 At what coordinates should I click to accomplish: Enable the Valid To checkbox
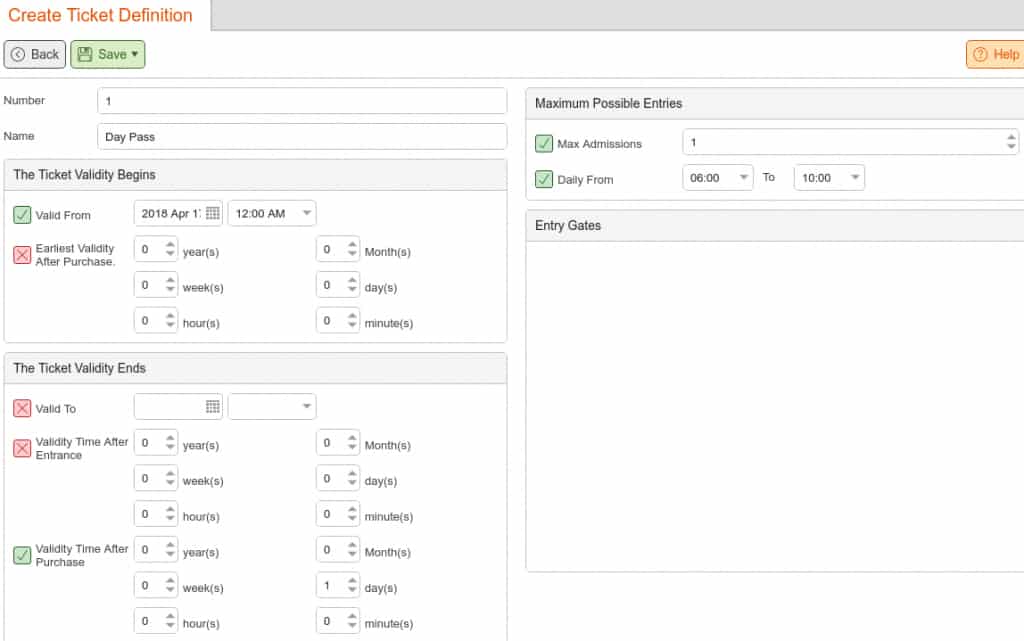pos(22,408)
